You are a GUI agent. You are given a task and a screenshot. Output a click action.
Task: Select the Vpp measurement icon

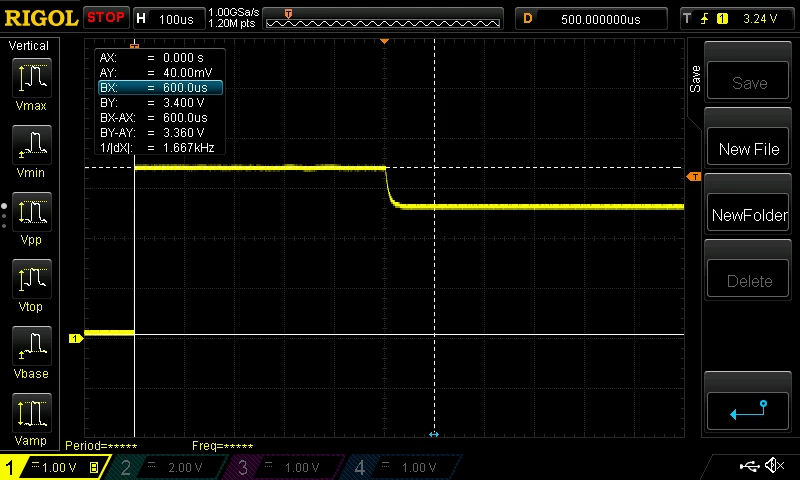tap(32, 212)
